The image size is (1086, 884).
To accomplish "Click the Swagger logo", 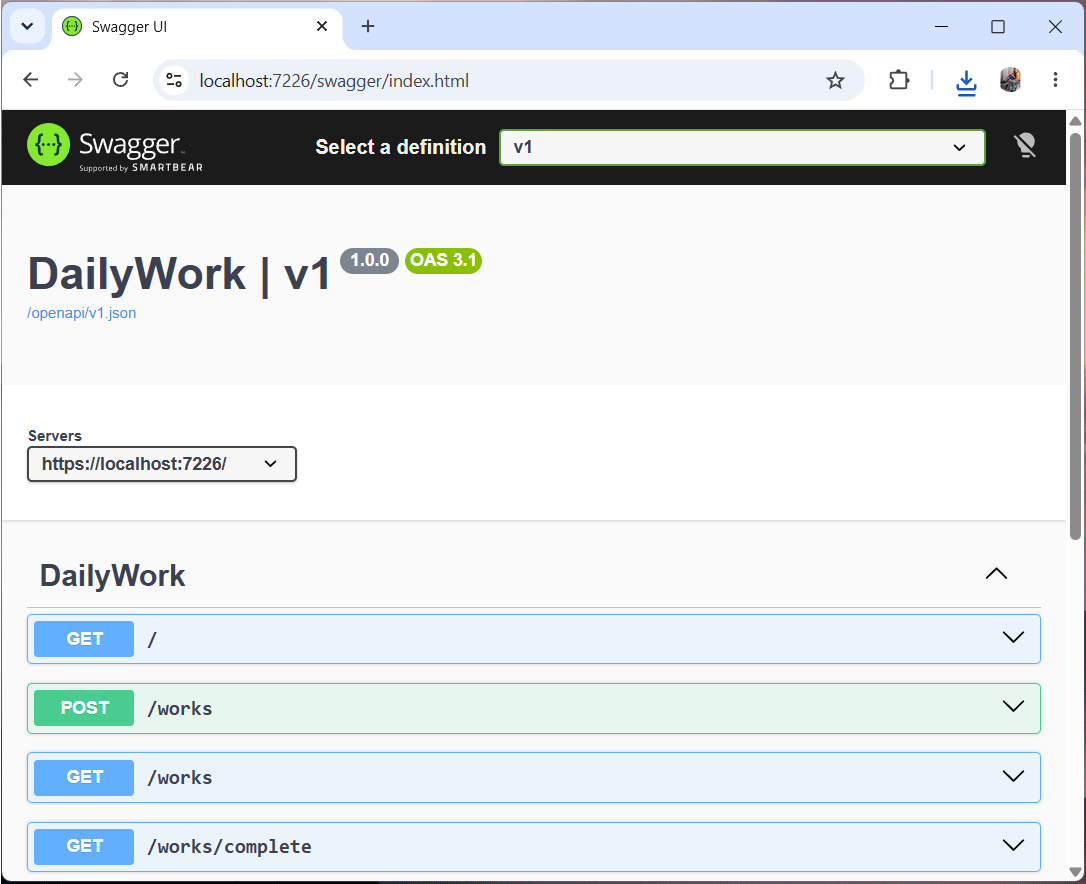I will click(x=115, y=147).
